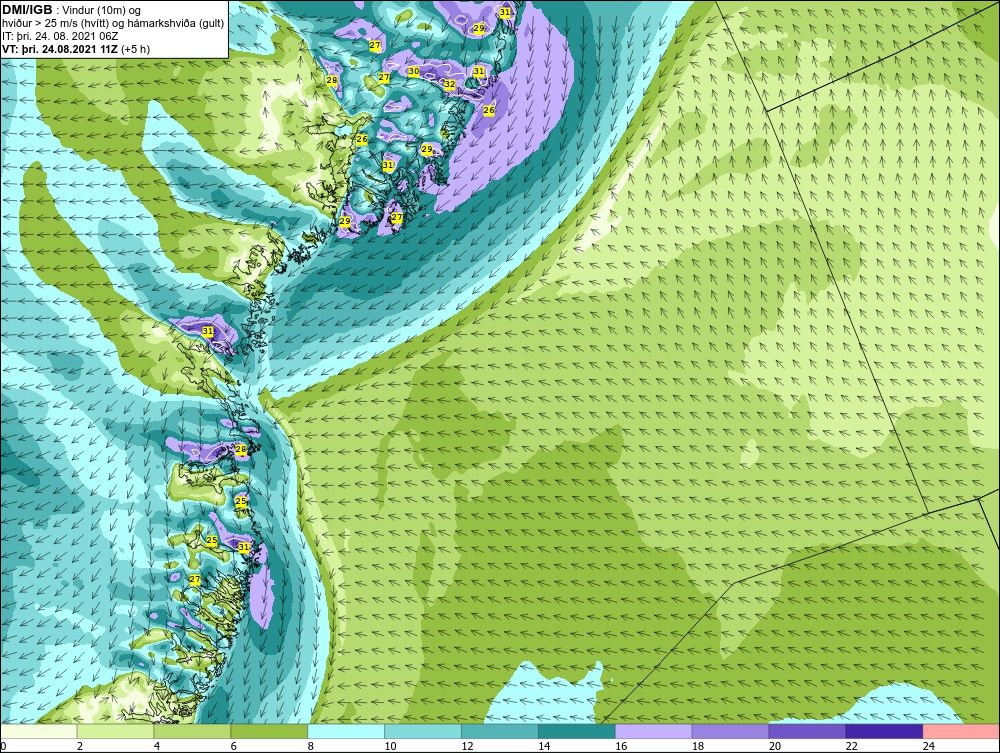The width and height of the screenshot is (1000, 753).
Task: Select the 16–18 m/s lavender legend swatch
Action: 653,731
